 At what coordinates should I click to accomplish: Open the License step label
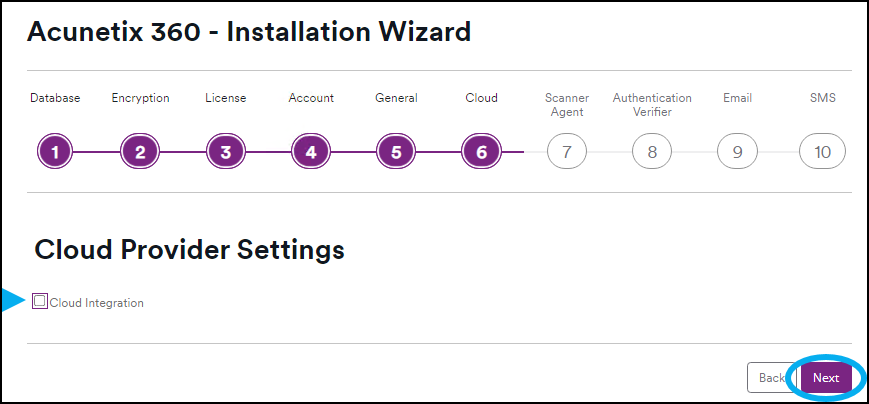(226, 98)
